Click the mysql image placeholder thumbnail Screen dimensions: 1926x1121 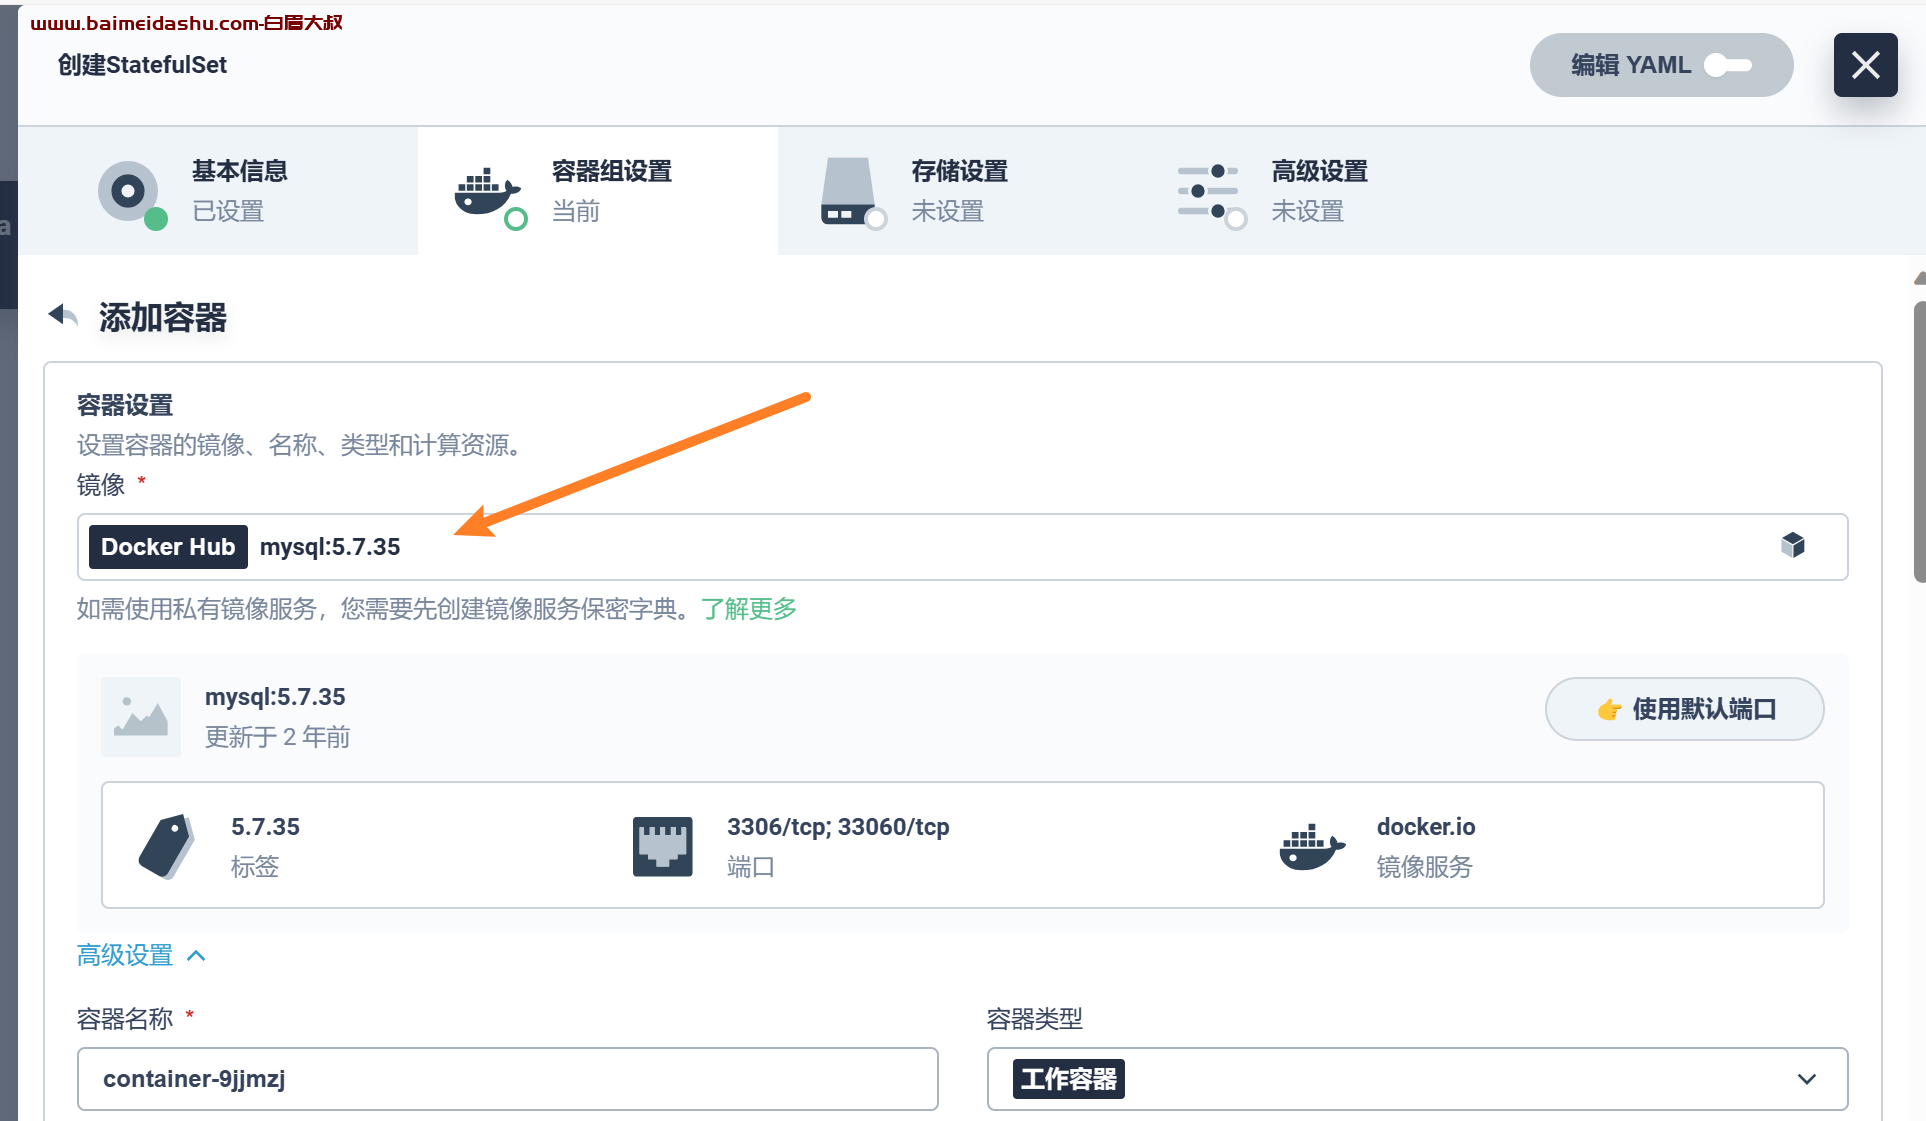141,716
